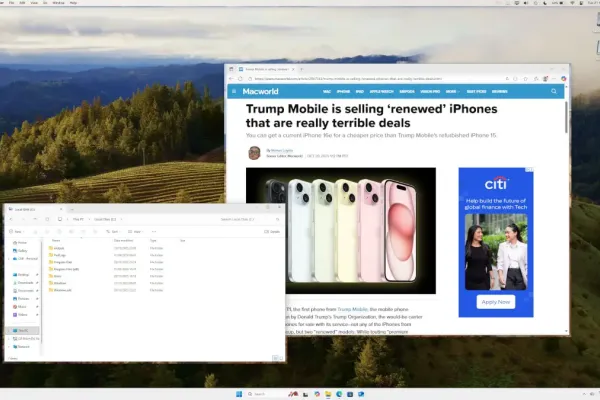This screenshot has width=600, height=400.
Task: Open the New dropdown in File Explorer
Action: pos(17,232)
